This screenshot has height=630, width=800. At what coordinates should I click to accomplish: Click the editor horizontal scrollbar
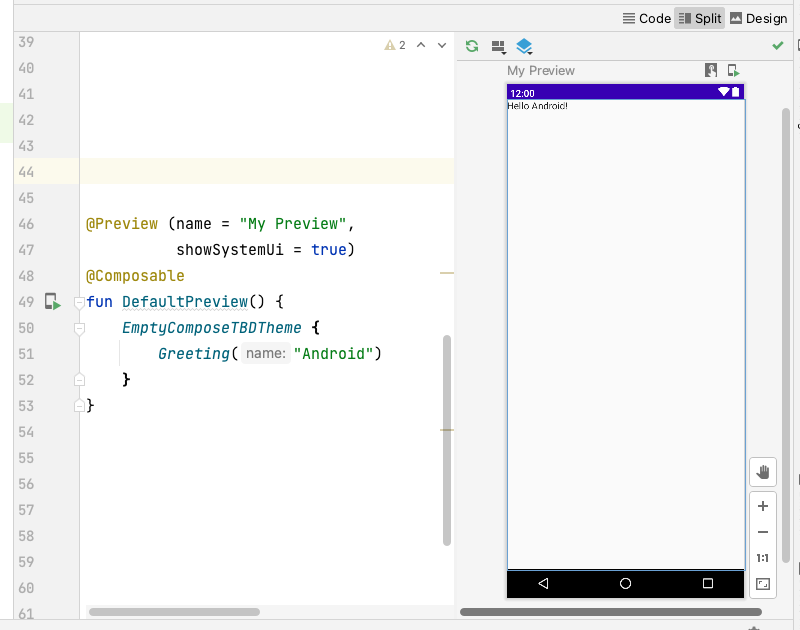coord(174,611)
